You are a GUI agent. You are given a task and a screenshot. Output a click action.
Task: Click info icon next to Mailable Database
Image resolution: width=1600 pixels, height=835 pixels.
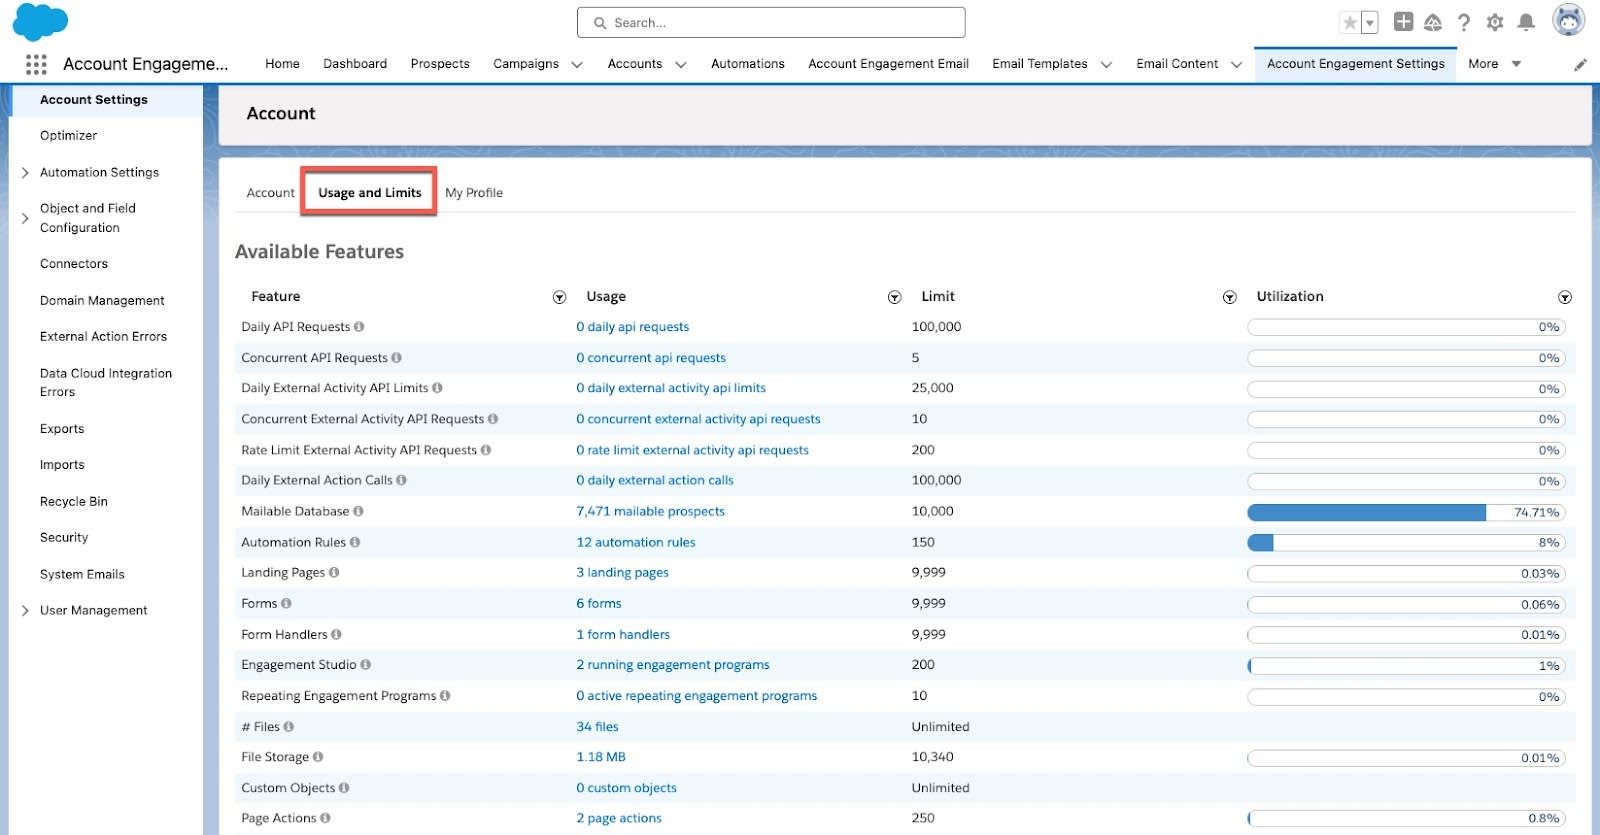pos(358,511)
